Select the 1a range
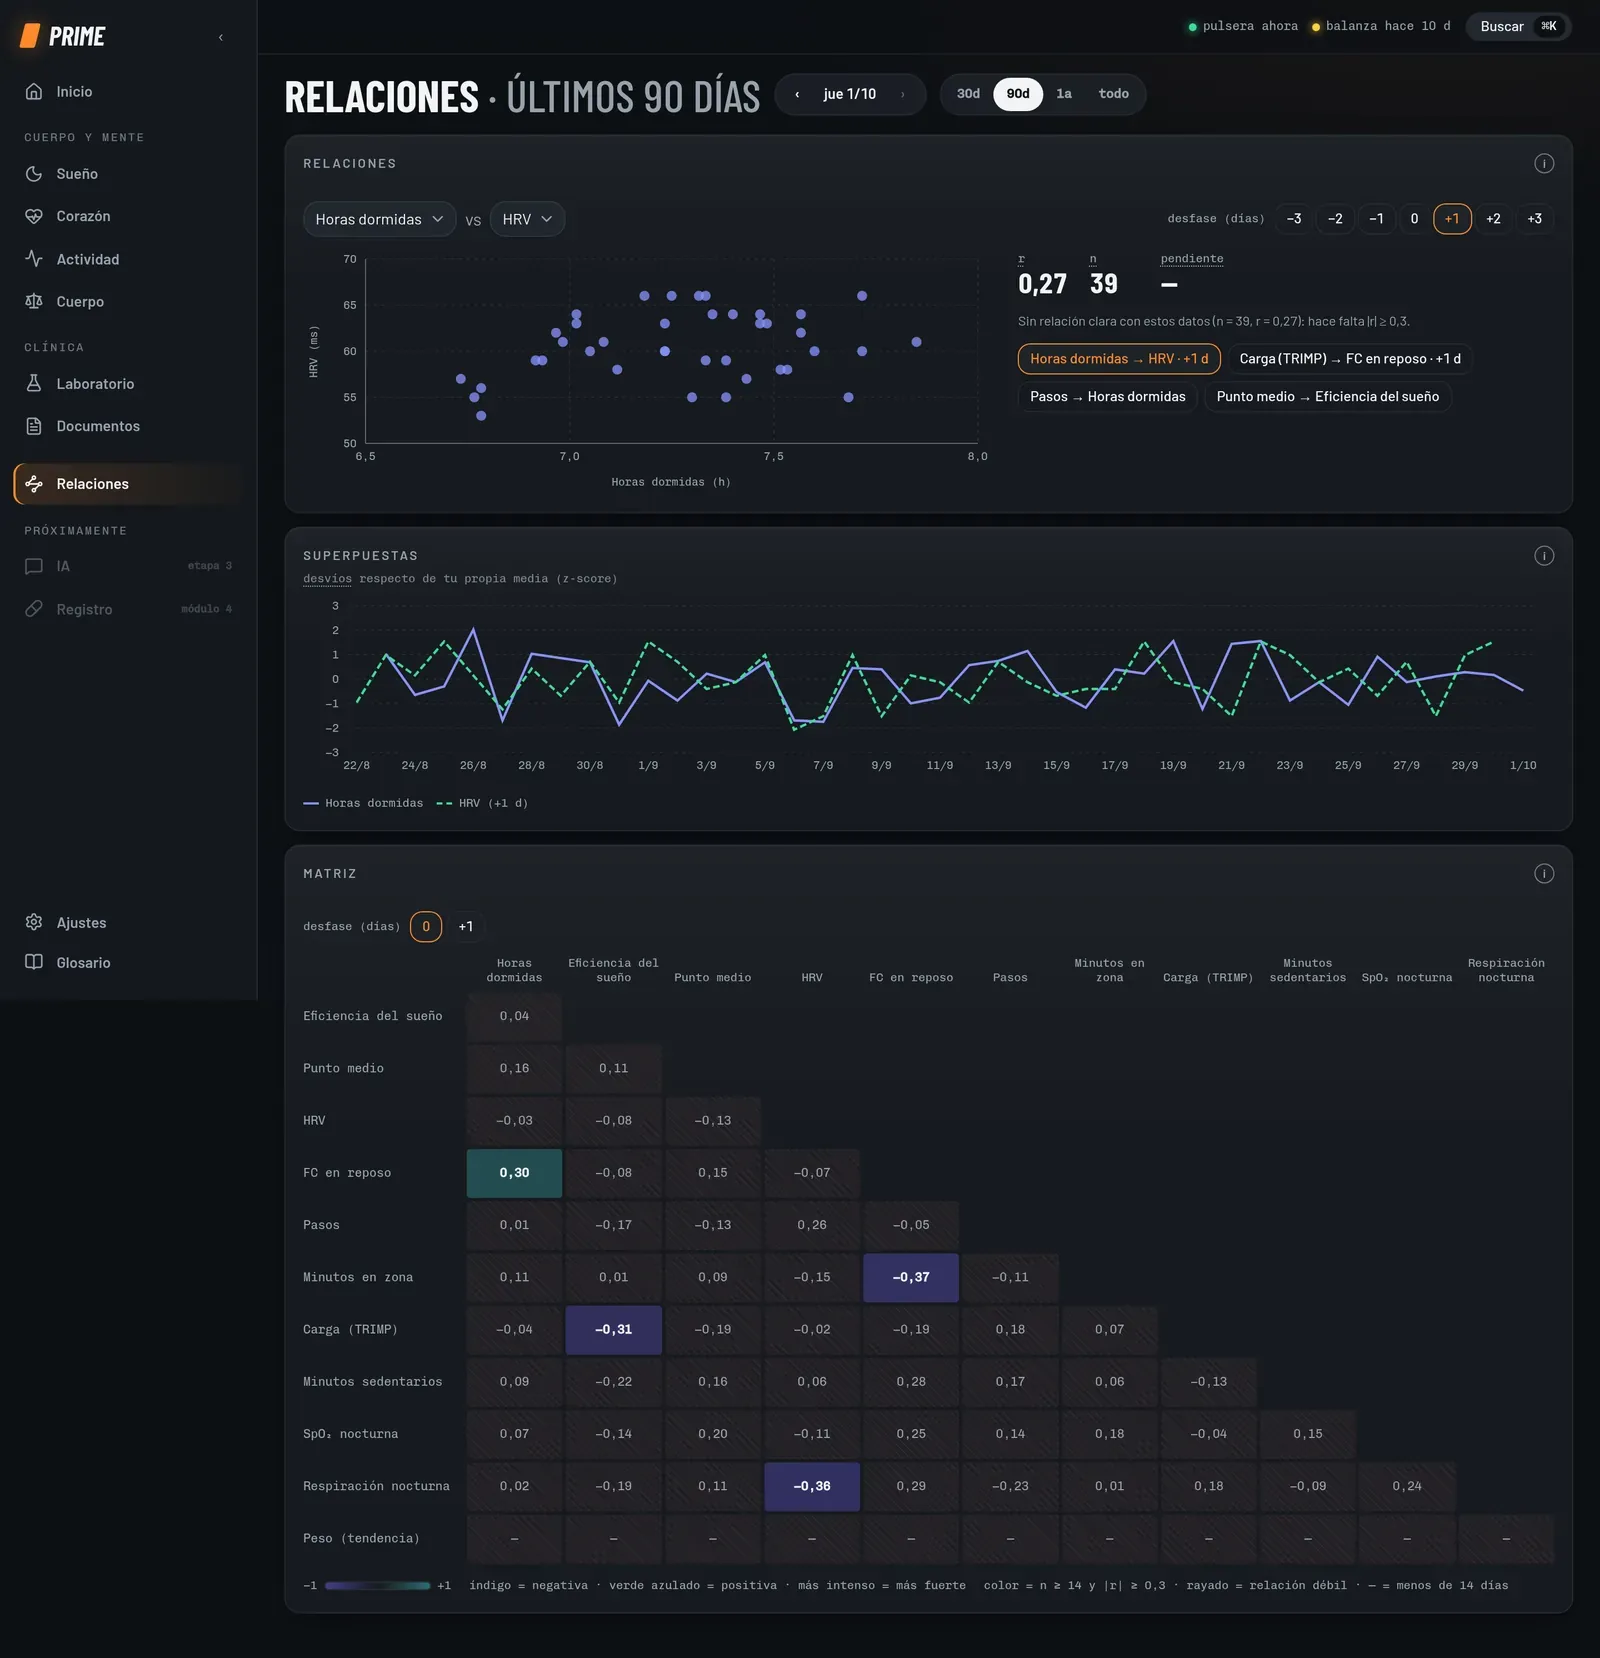The image size is (1600, 1658). [1064, 94]
